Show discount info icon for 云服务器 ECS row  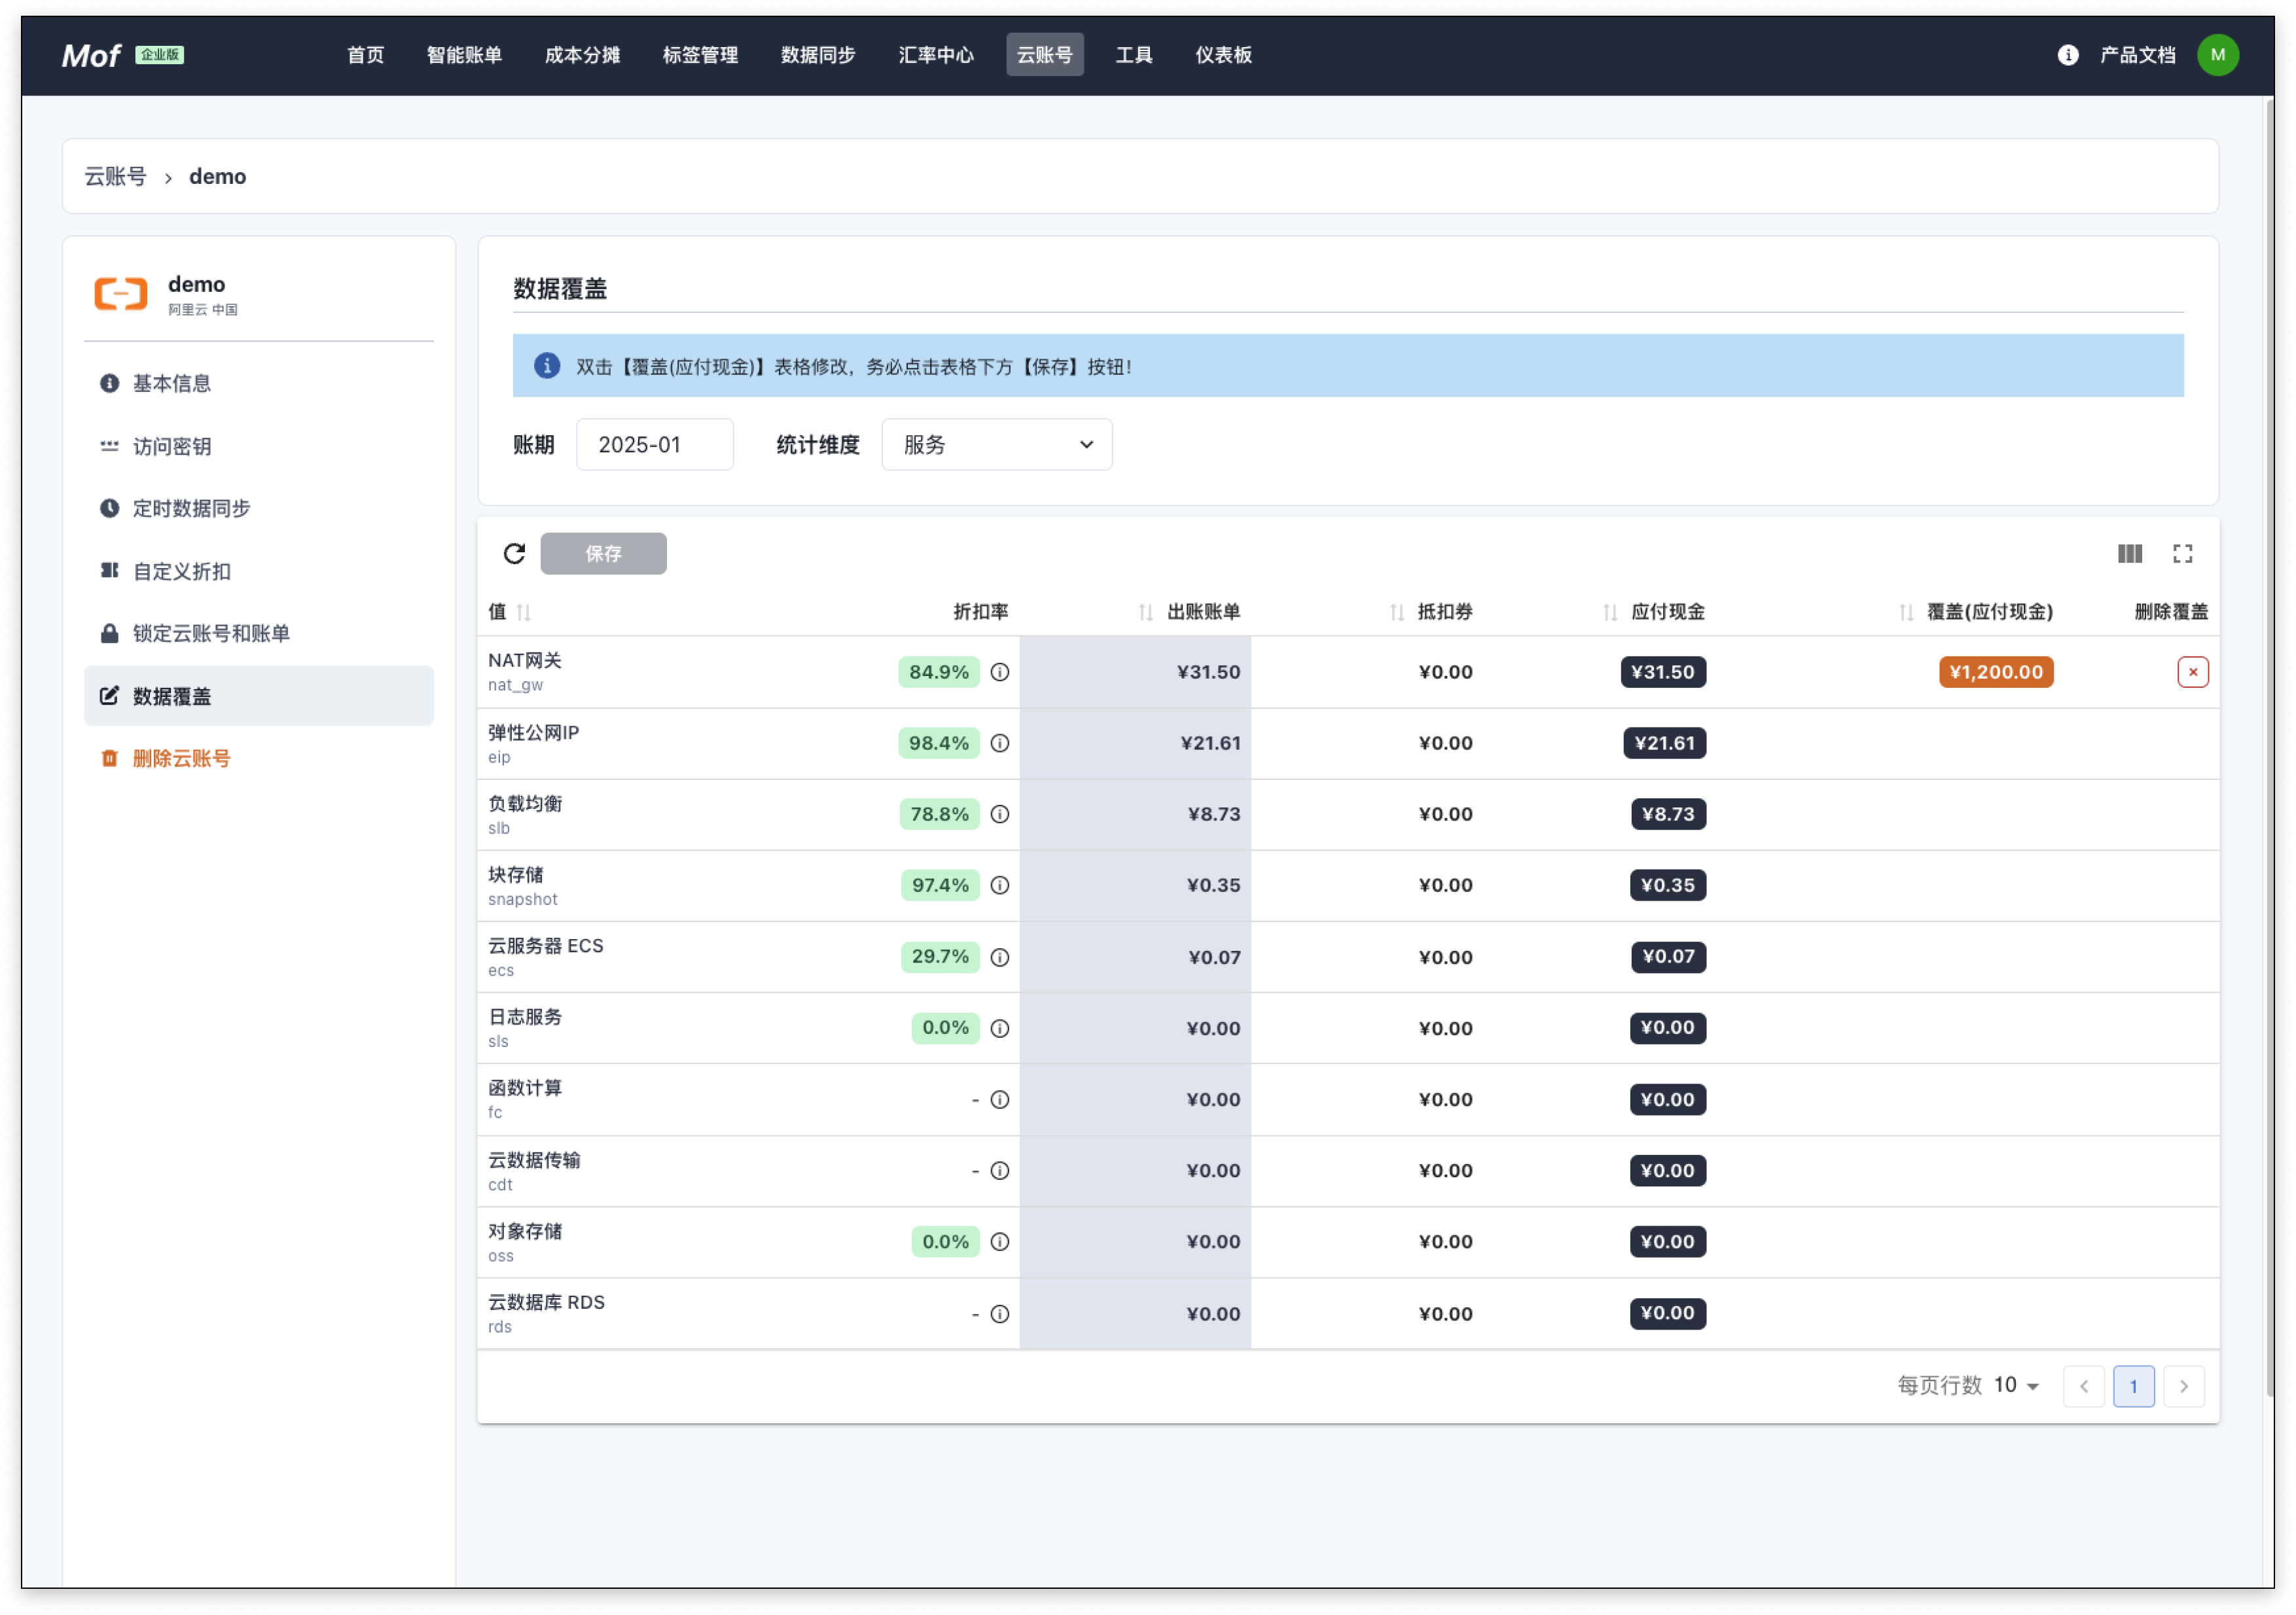click(999, 957)
